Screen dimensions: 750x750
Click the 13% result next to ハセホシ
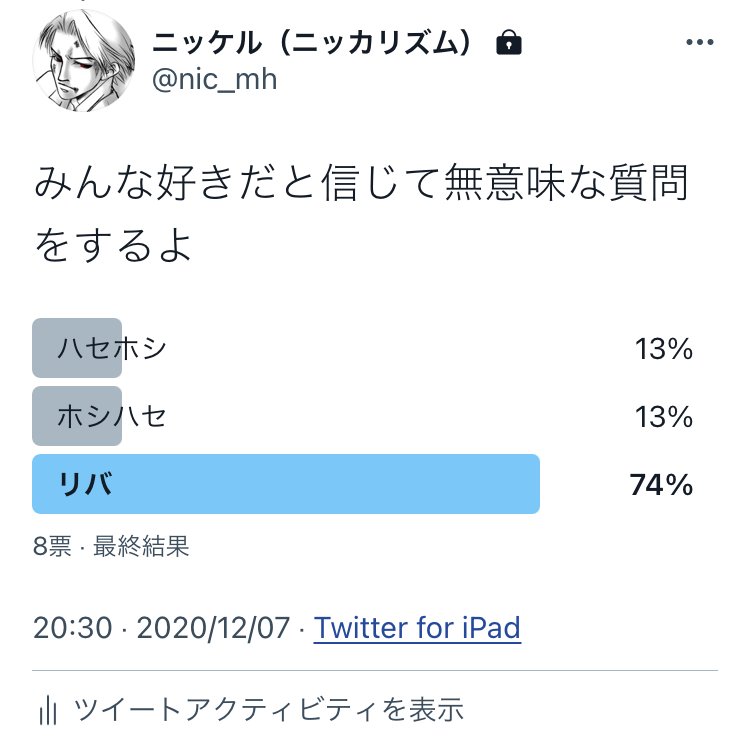click(664, 349)
